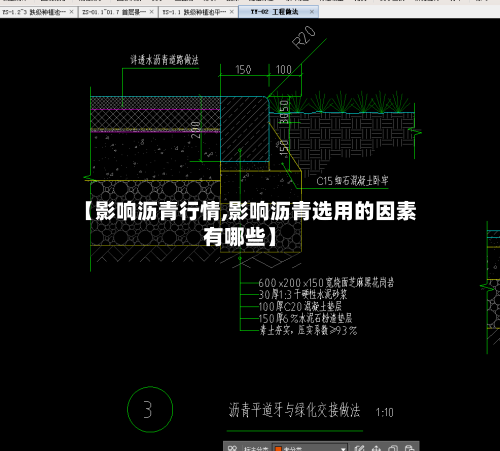Close the YS-1.2~3 drawing tab
Image resolution: width=500 pixels, height=451 pixels.
click(71, 12)
